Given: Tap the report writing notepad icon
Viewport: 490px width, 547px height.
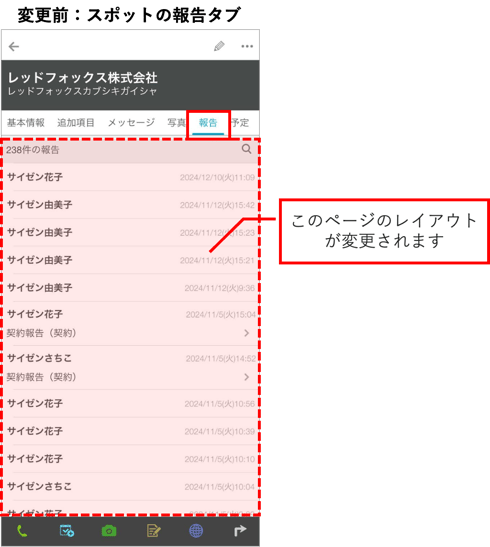Looking at the screenshot, I should (x=153, y=531).
